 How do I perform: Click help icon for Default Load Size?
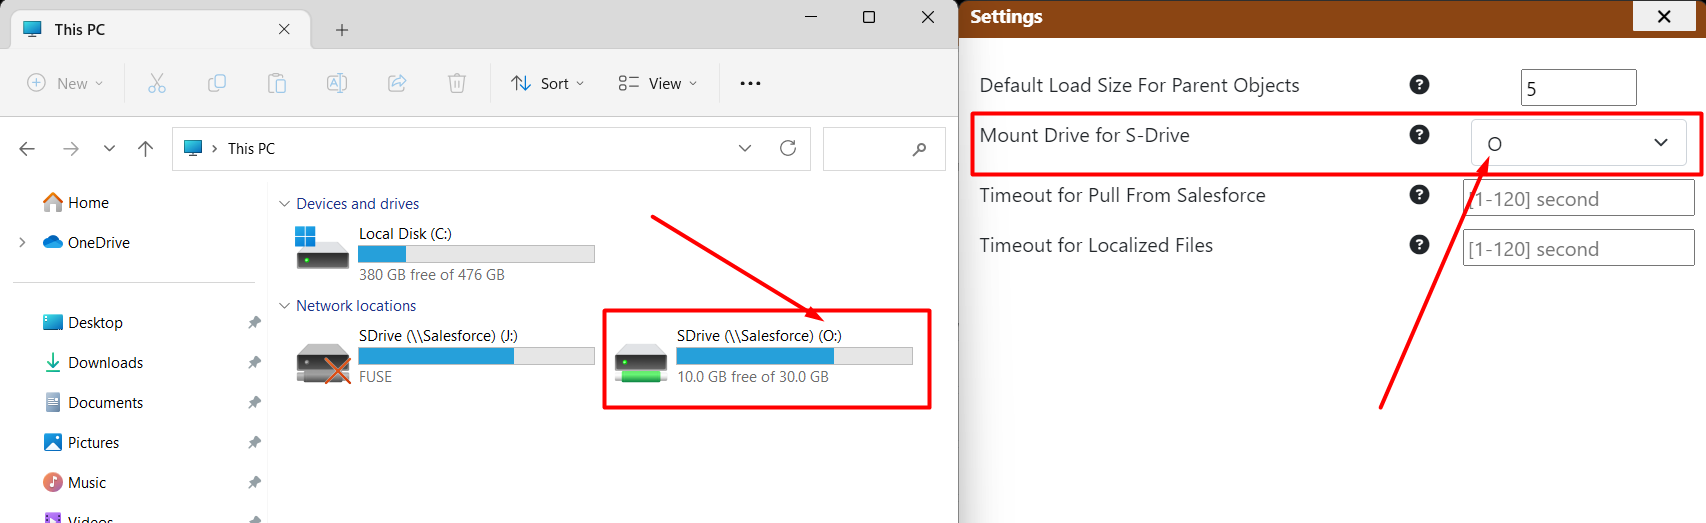pos(1419,85)
